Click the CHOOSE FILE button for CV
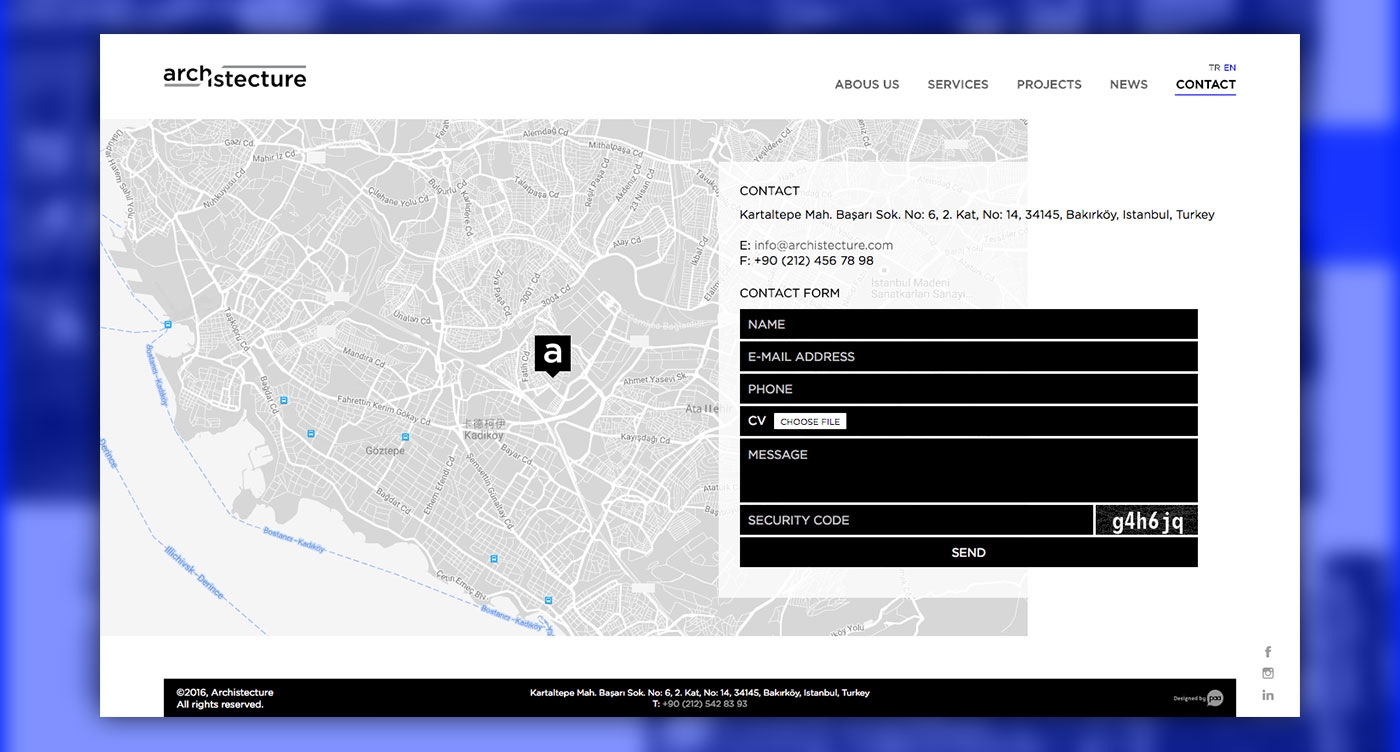The height and width of the screenshot is (752, 1400). [810, 422]
